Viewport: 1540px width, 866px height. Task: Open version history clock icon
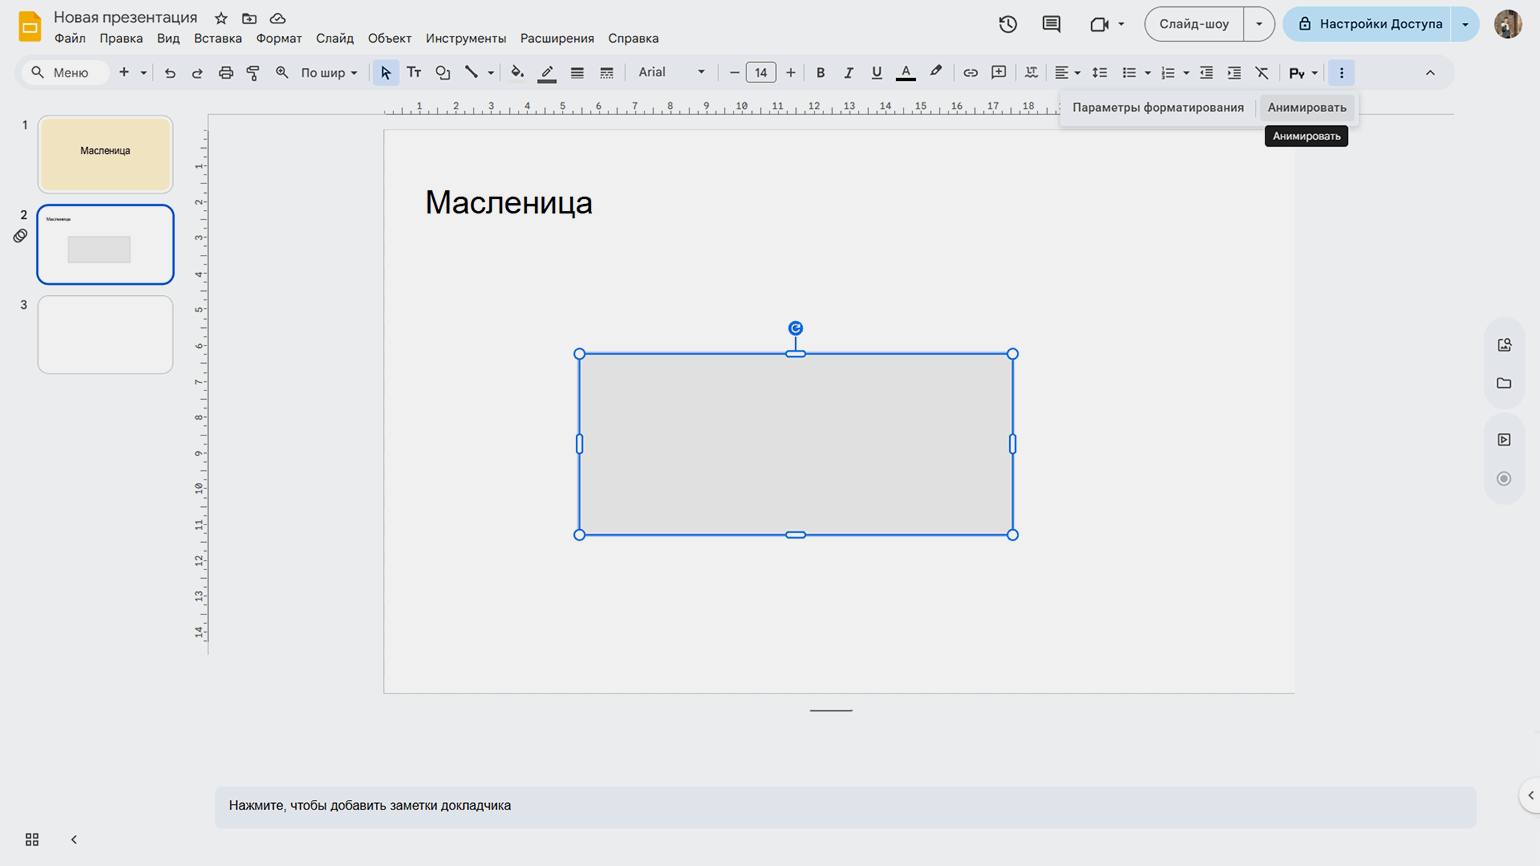pos(1008,24)
